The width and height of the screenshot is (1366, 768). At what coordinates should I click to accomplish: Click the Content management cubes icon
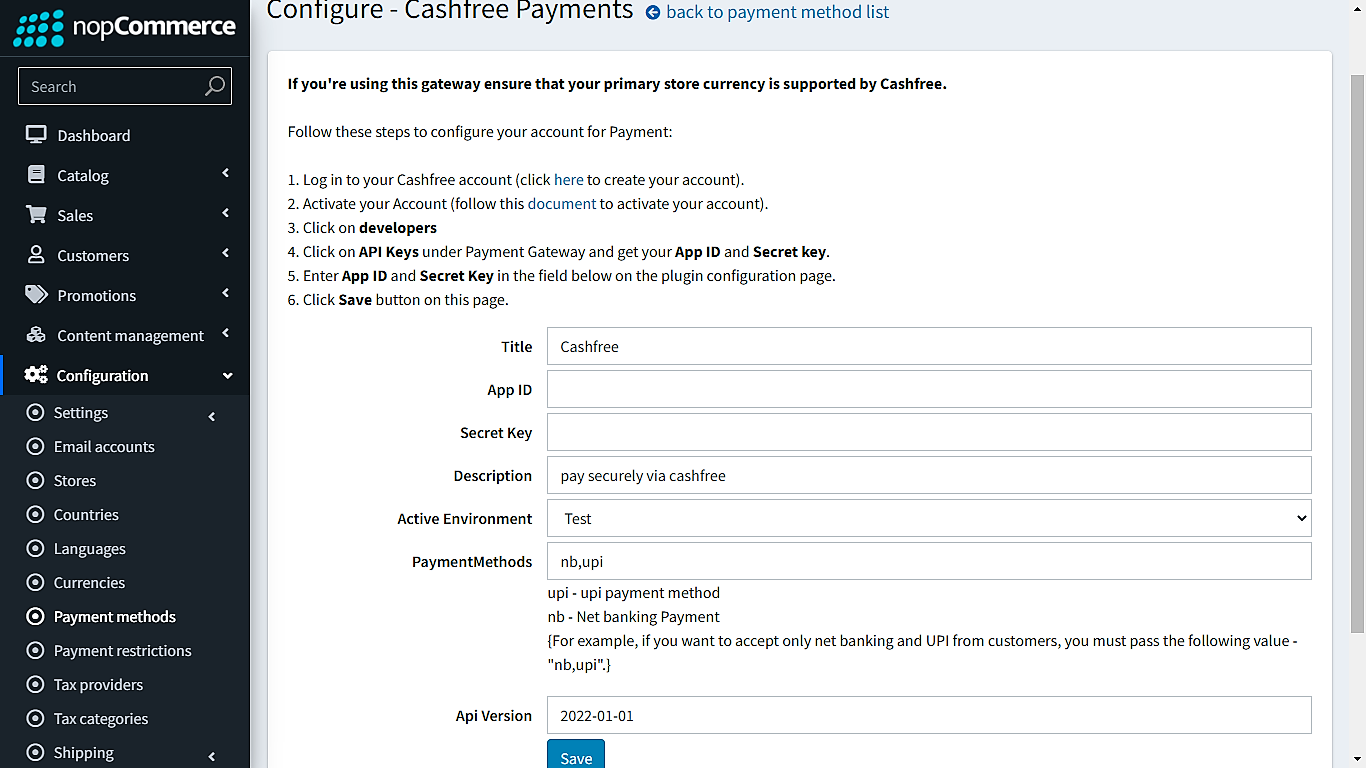pyautogui.click(x=36, y=335)
